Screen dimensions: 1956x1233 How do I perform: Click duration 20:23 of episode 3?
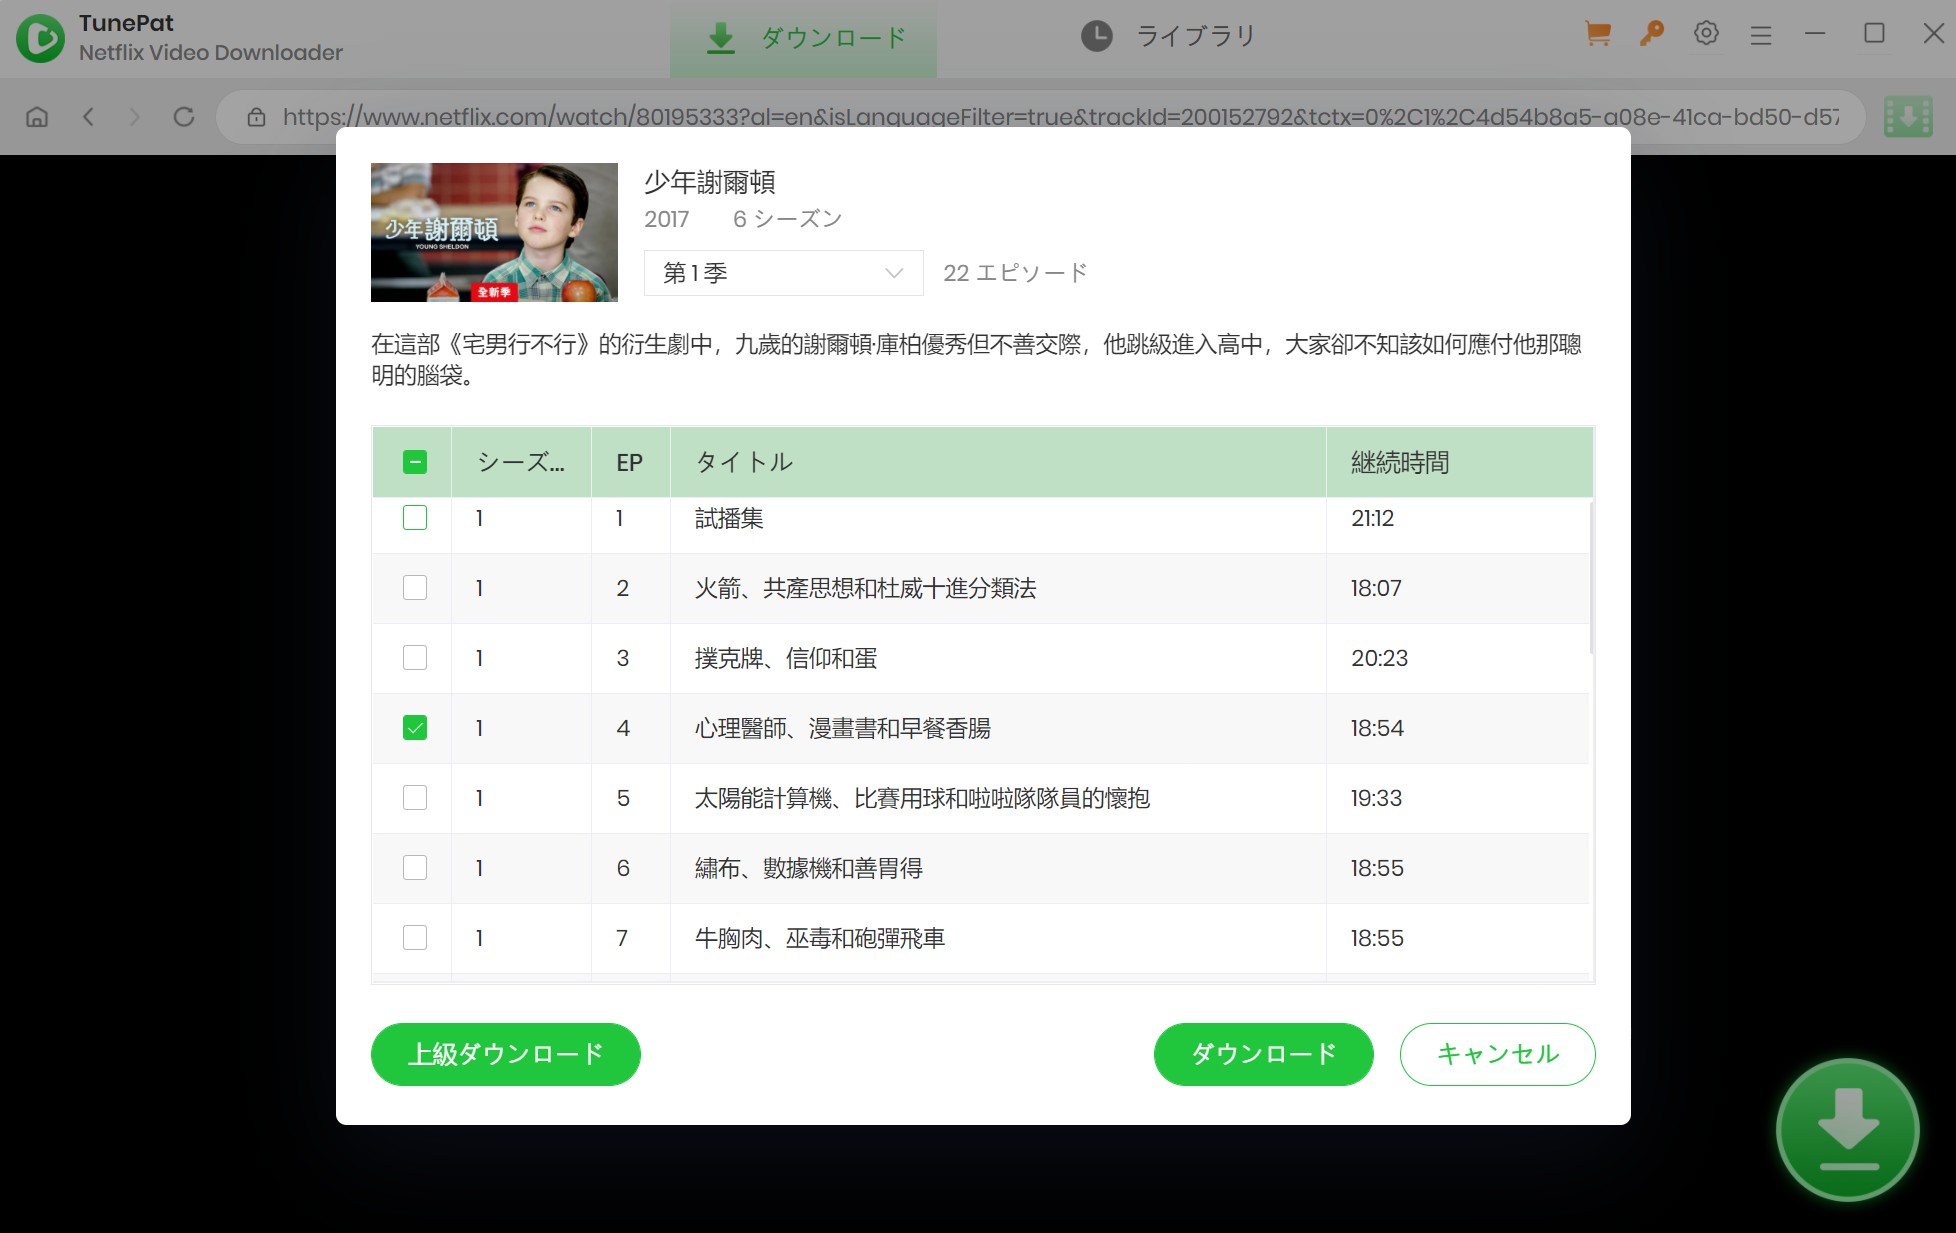coord(1380,658)
